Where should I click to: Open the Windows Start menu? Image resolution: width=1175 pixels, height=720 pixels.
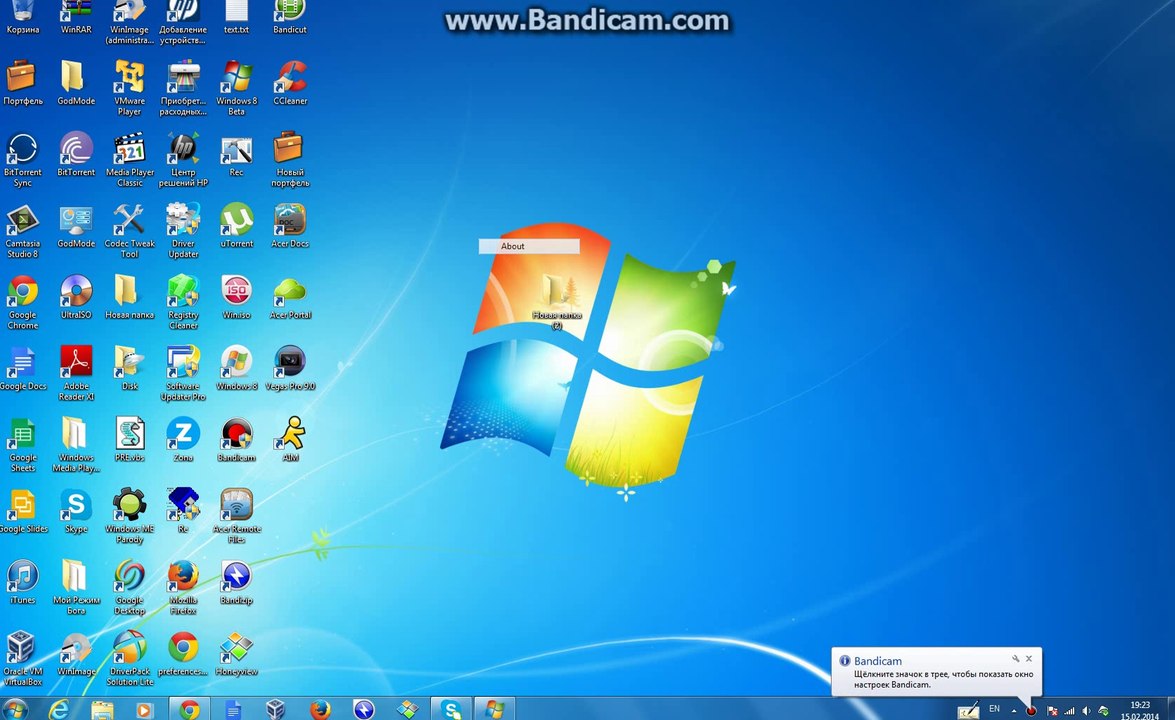[15, 709]
